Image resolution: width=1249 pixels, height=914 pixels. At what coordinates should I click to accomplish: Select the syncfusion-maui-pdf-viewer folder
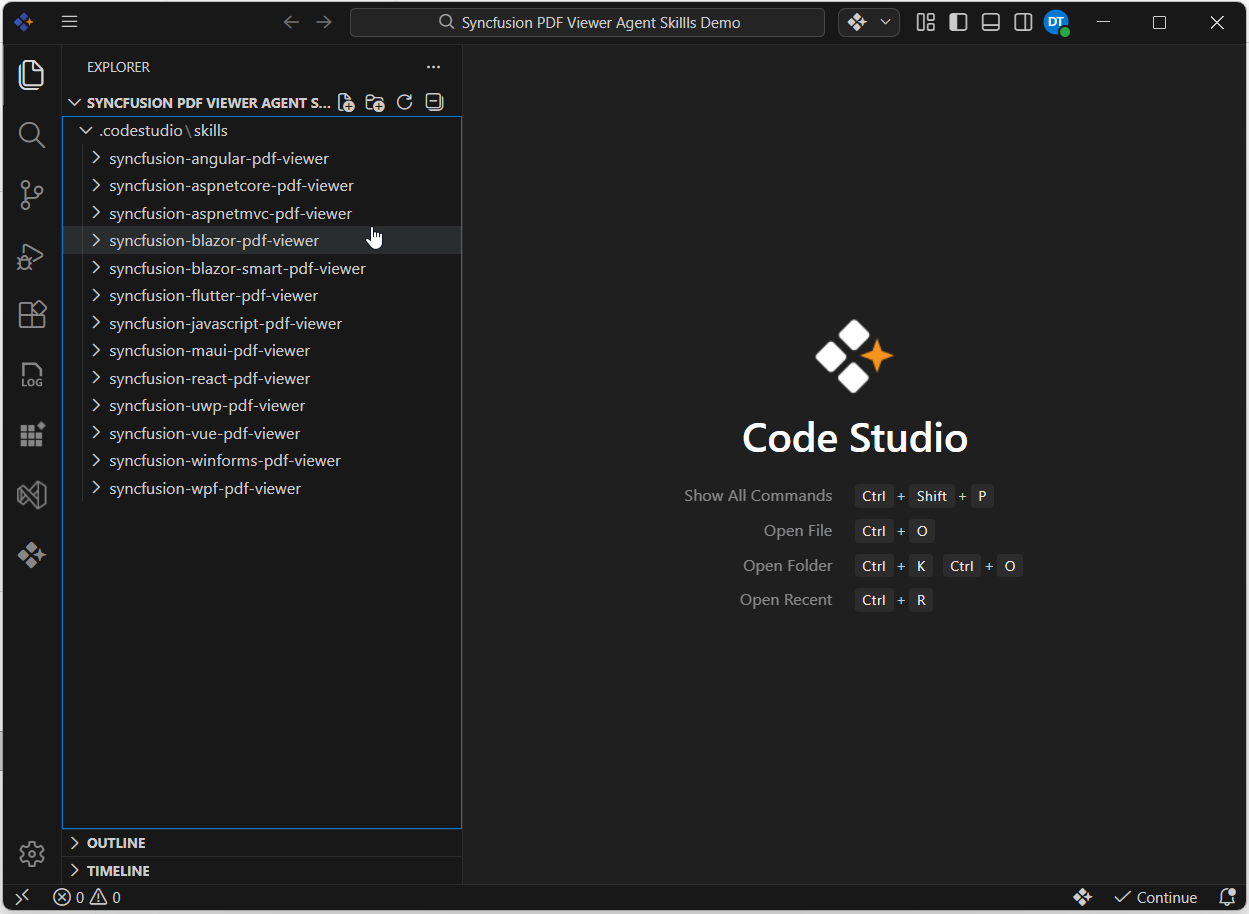click(x=262, y=350)
